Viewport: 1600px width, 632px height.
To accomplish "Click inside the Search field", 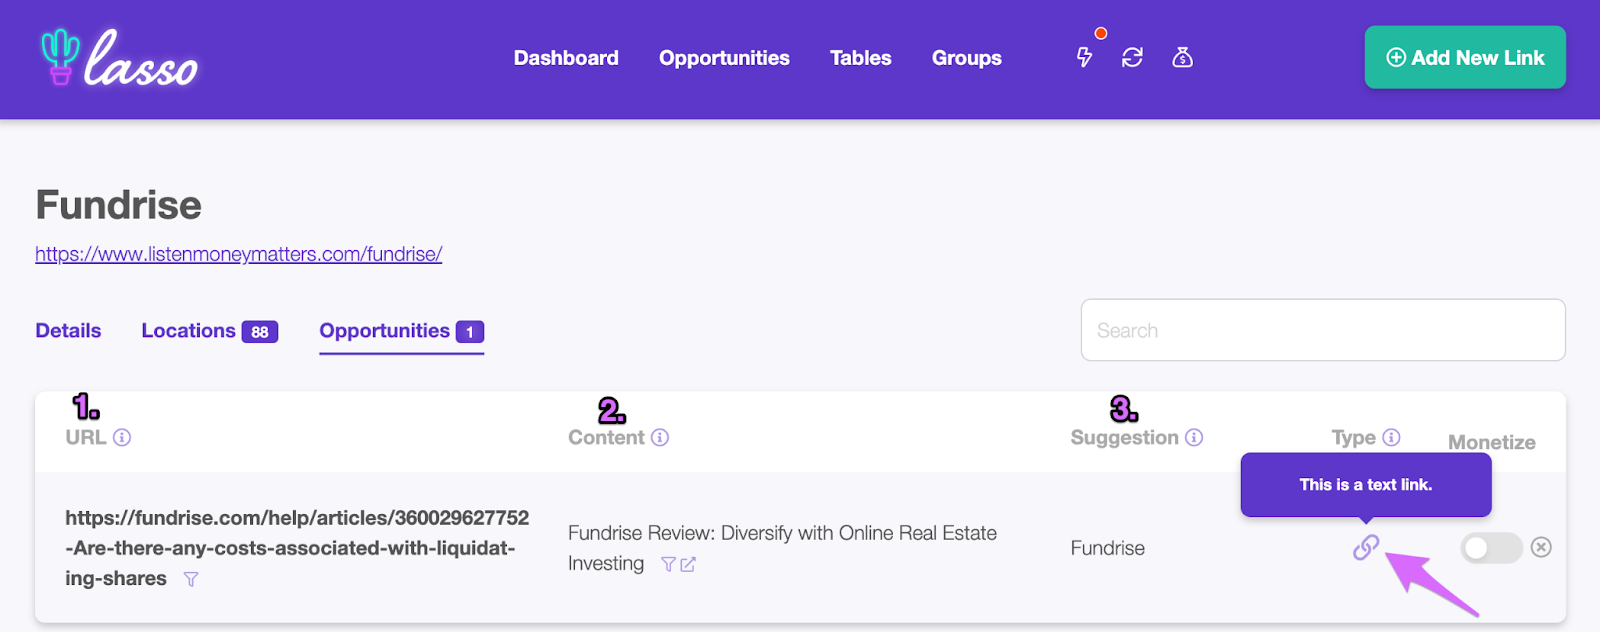I will pyautogui.click(x=1323, y=330).
